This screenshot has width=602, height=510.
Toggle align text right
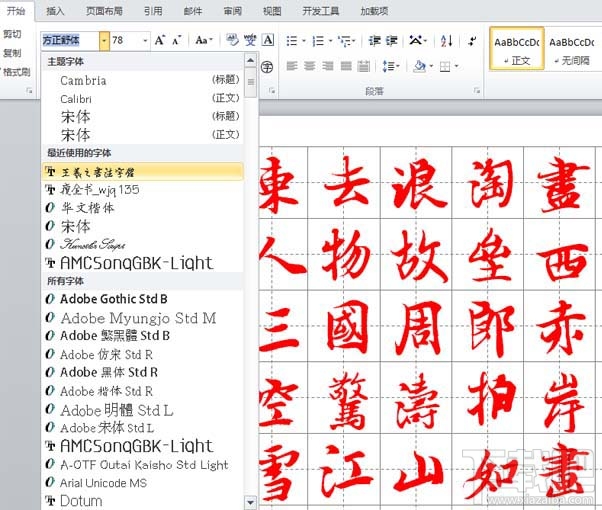tap(328, 66)
